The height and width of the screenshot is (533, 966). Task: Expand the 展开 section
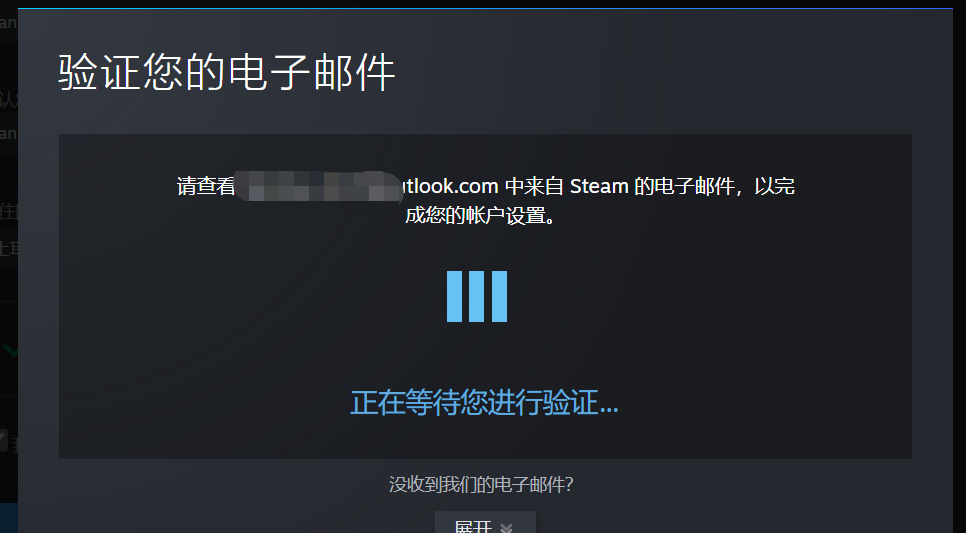point(485,523)
